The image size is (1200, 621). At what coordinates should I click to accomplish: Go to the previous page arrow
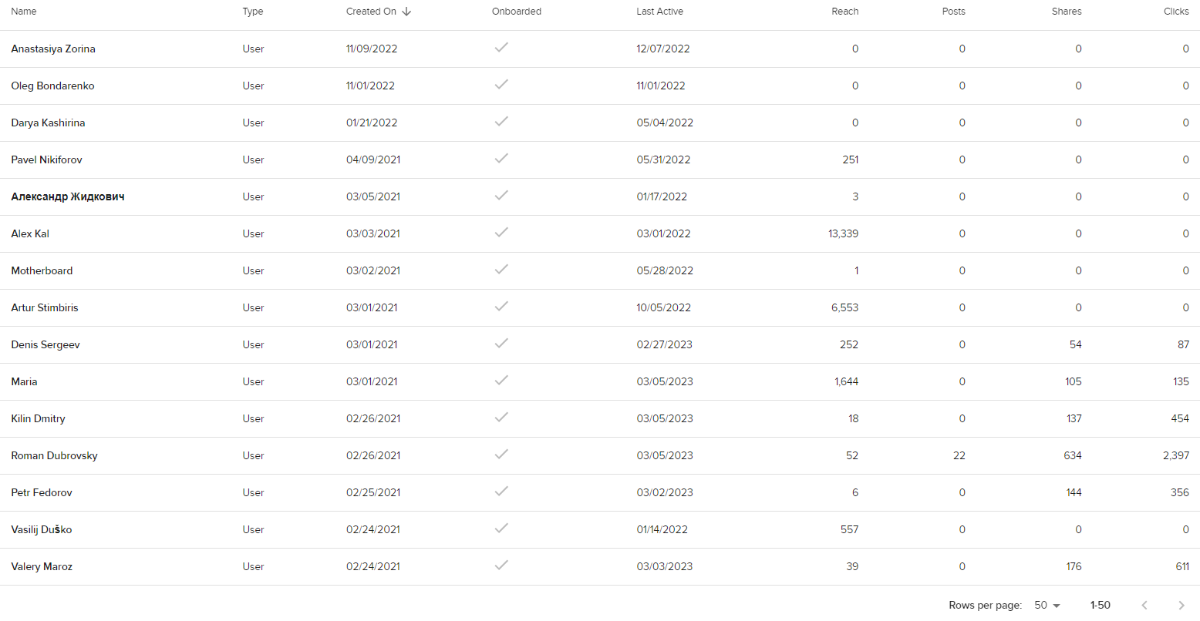click(x=1145, y=605)
